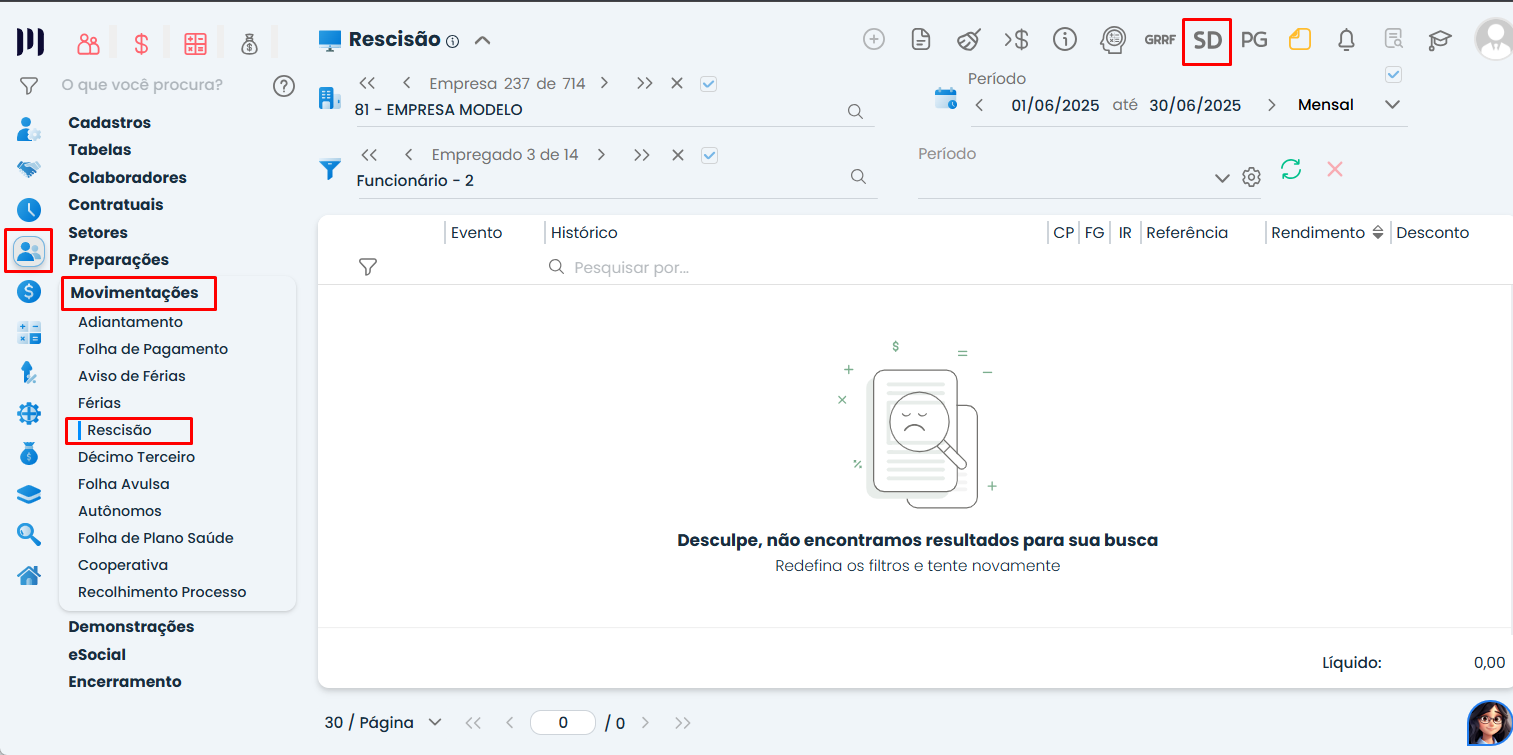Image resolution: width=1513 pixels, height=755 pixels.
Task: Open the home icon in the sidebar
Action: 29,575
